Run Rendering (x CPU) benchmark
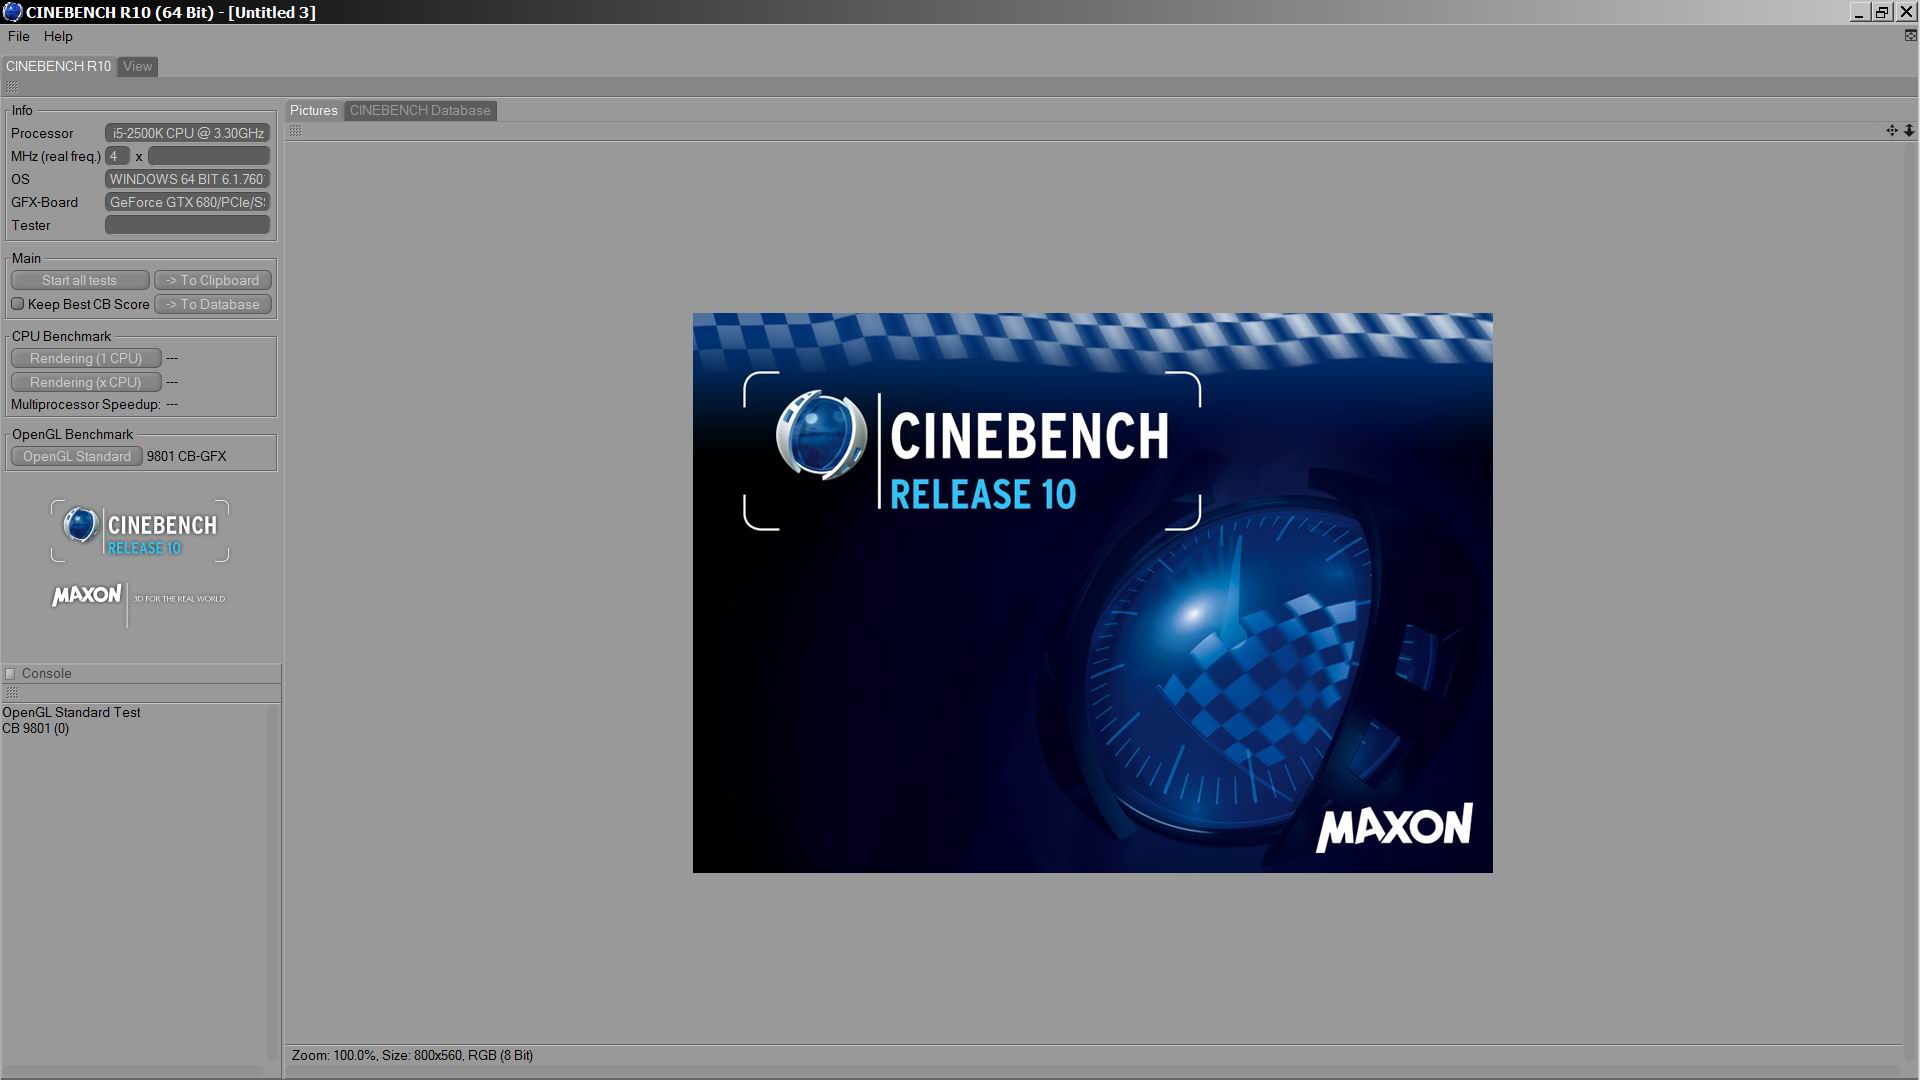Screen dimensions: 1920x1080 (x=86, y=383)
